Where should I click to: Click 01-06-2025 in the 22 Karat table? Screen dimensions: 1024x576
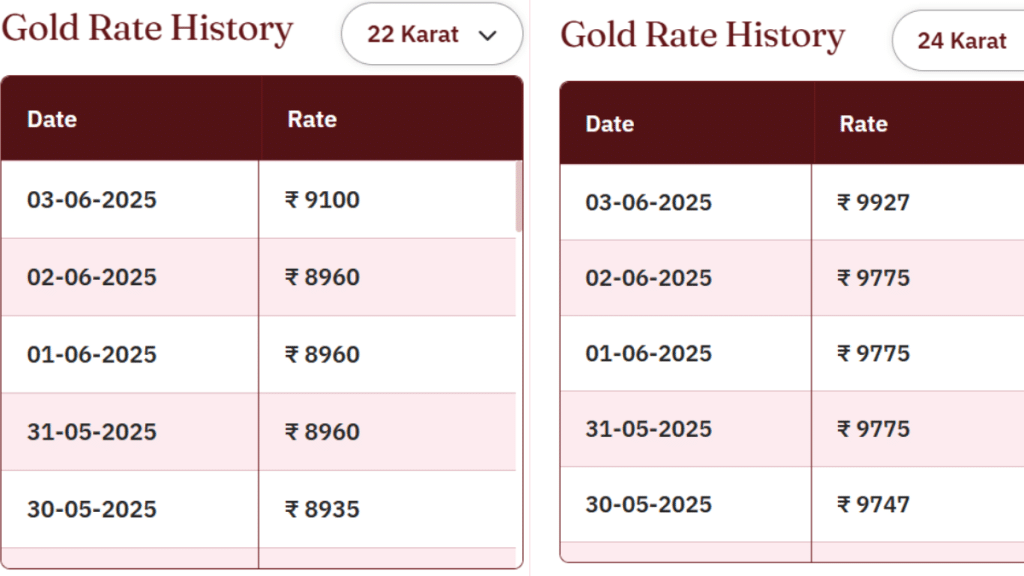(92, 355)
